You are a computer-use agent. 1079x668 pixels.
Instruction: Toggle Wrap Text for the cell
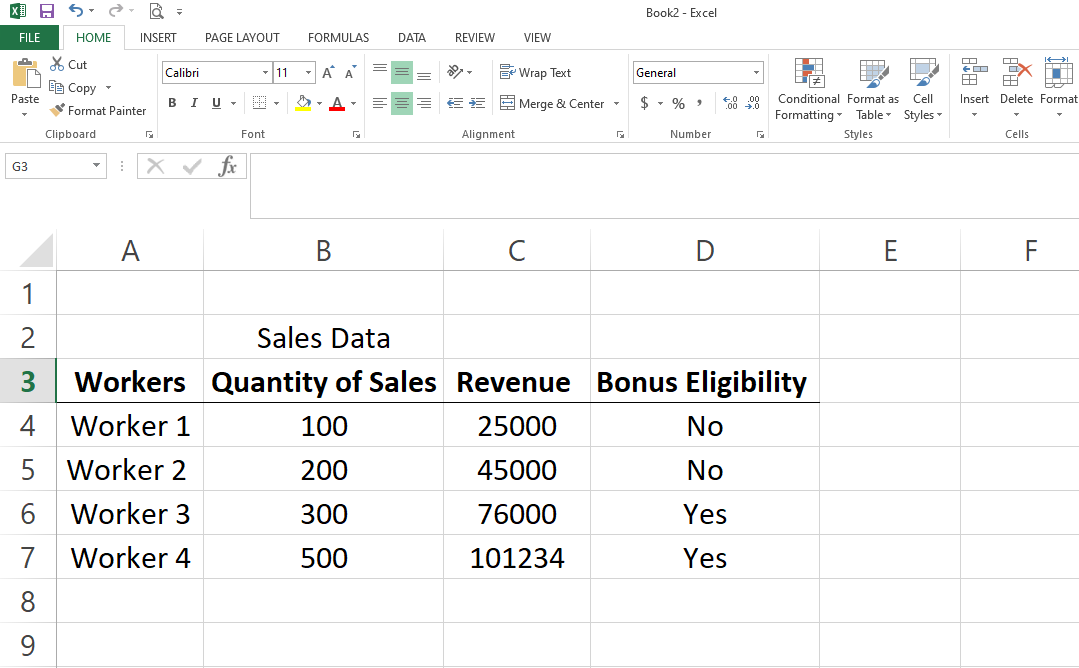point(535,73)
